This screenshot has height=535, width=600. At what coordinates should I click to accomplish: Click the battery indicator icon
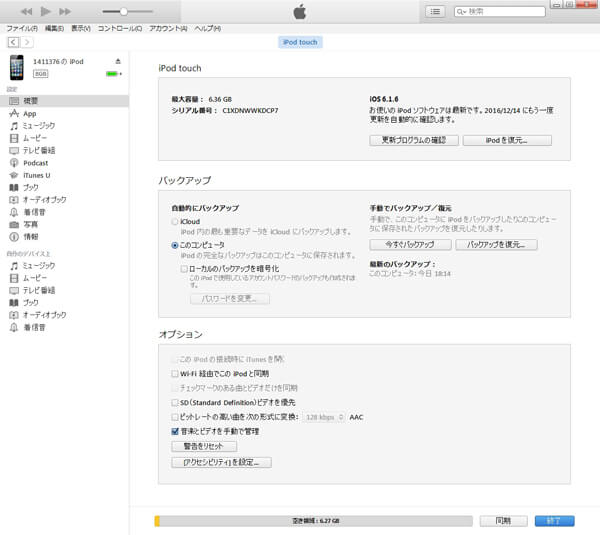click(114, 73)
